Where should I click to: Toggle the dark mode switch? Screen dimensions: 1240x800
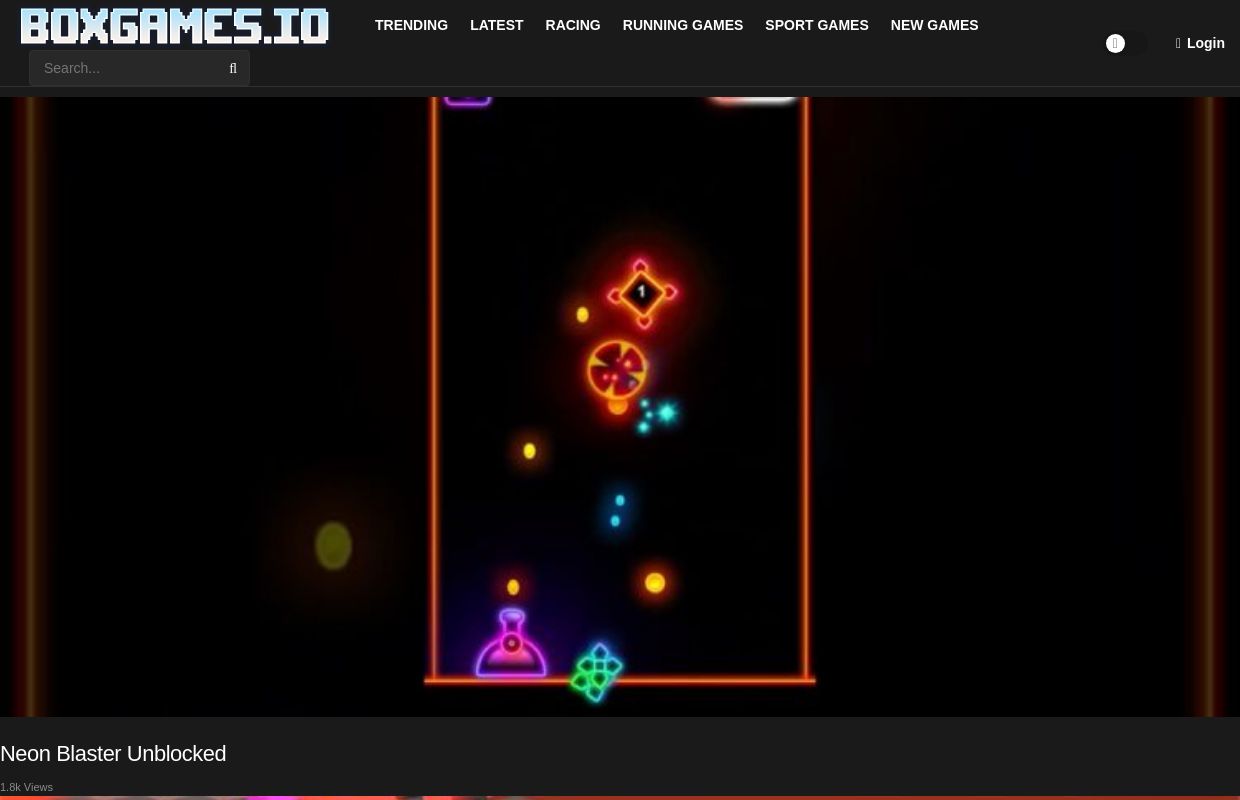click(1127, 43)
